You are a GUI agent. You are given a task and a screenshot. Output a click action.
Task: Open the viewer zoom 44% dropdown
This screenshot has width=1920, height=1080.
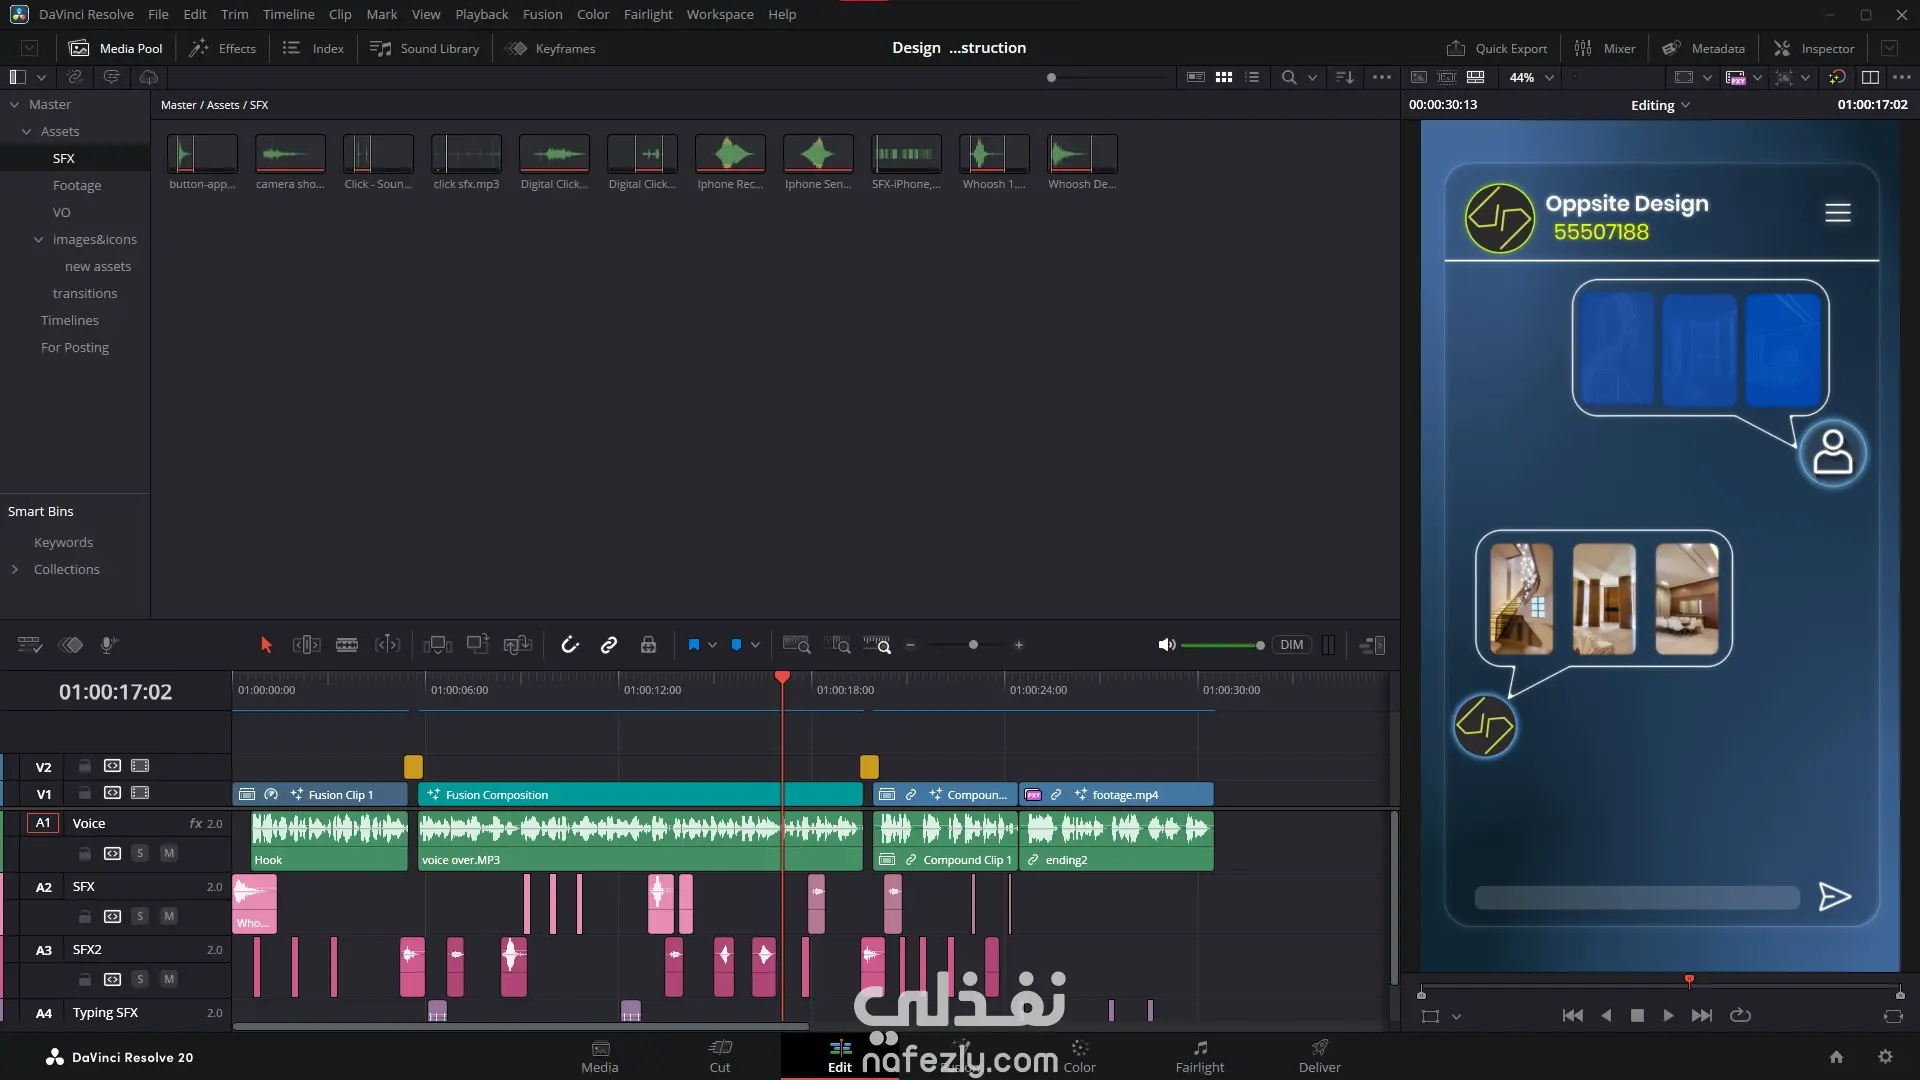coord(1531,77)
